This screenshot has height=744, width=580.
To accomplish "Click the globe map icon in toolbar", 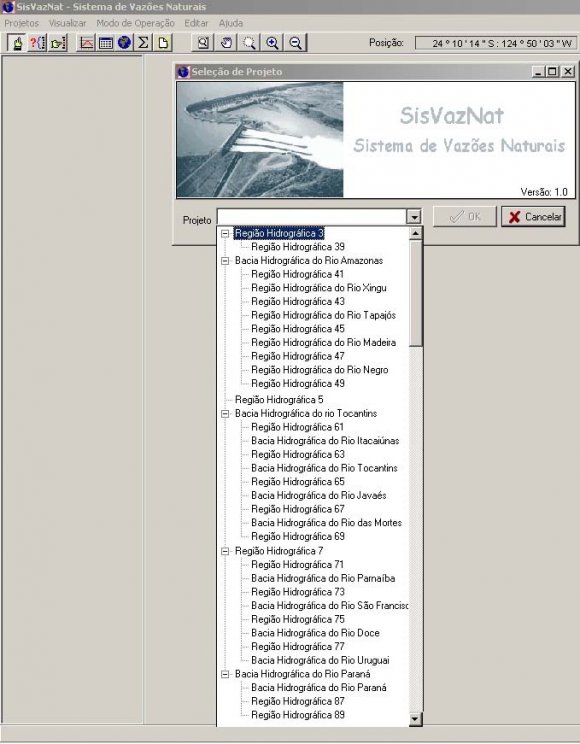I will [124, 43].
